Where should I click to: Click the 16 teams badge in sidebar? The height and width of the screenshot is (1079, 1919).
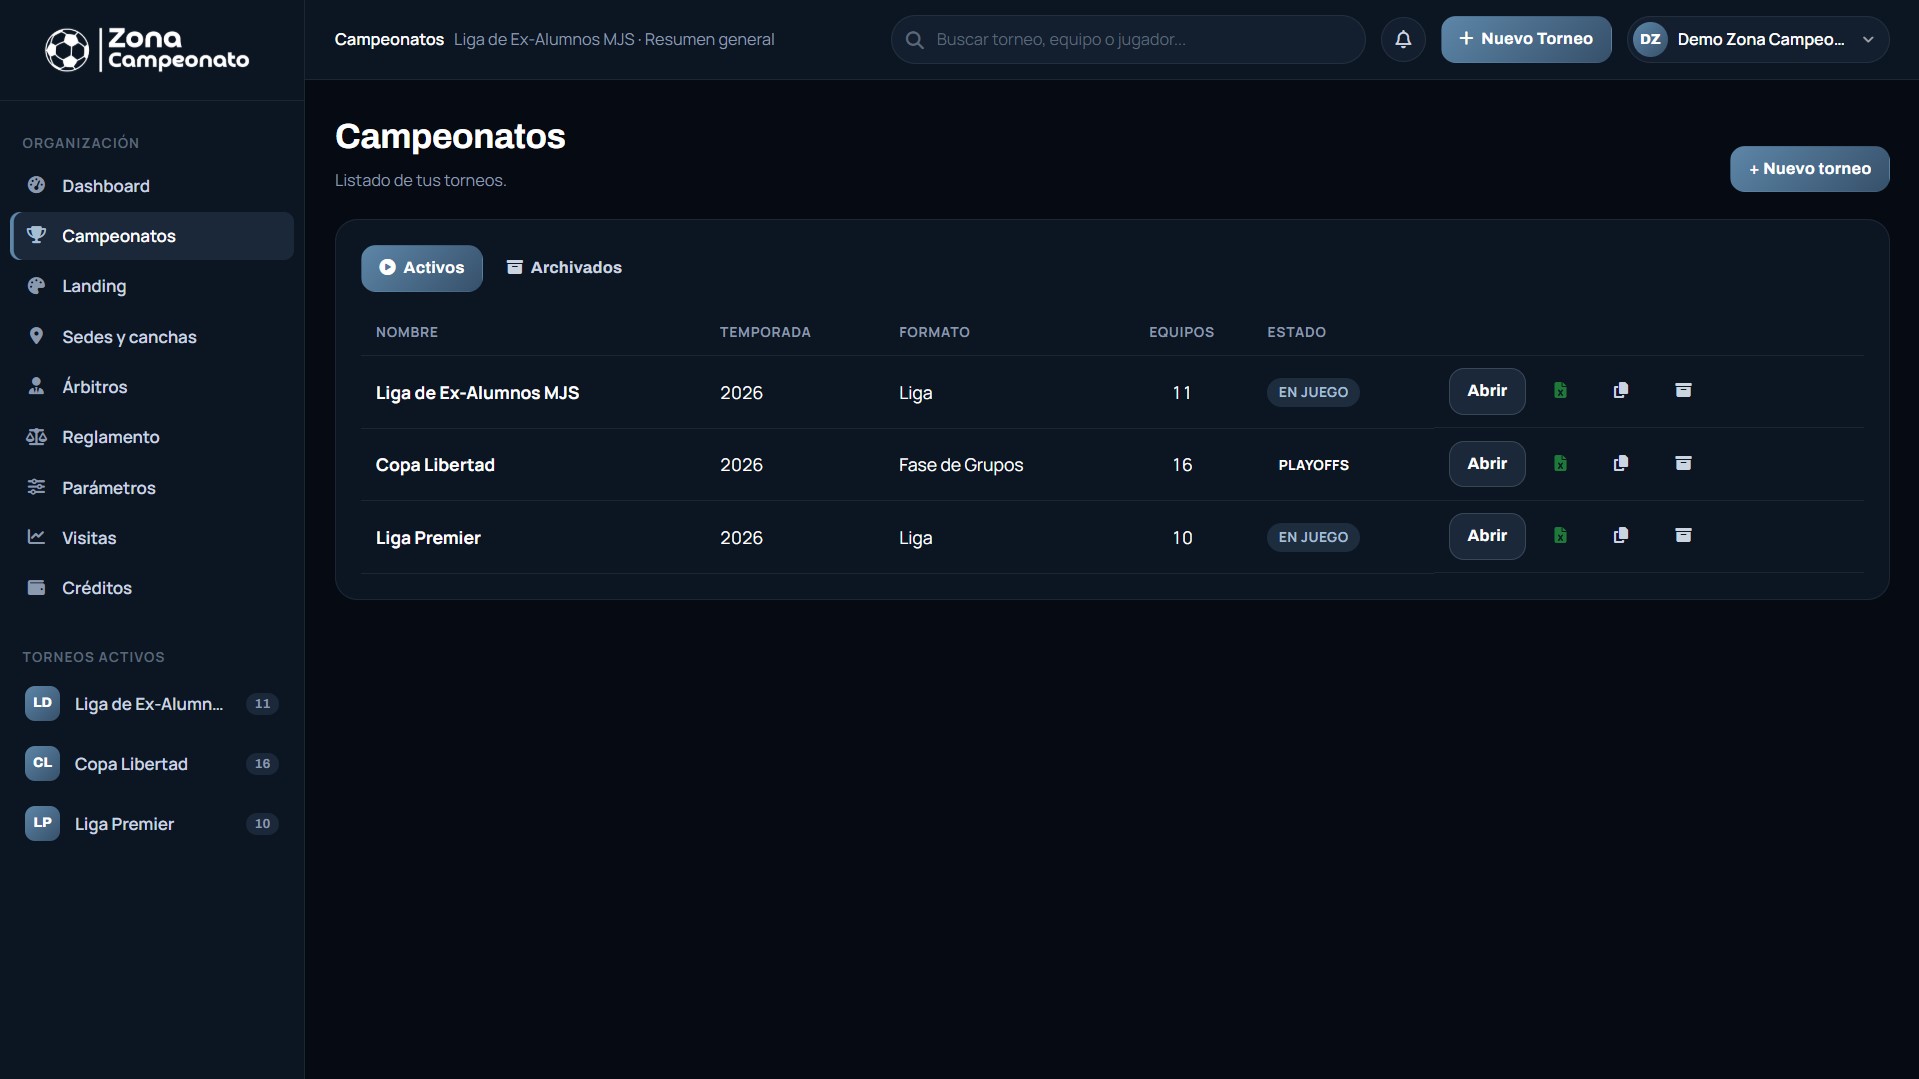(262, 764)
